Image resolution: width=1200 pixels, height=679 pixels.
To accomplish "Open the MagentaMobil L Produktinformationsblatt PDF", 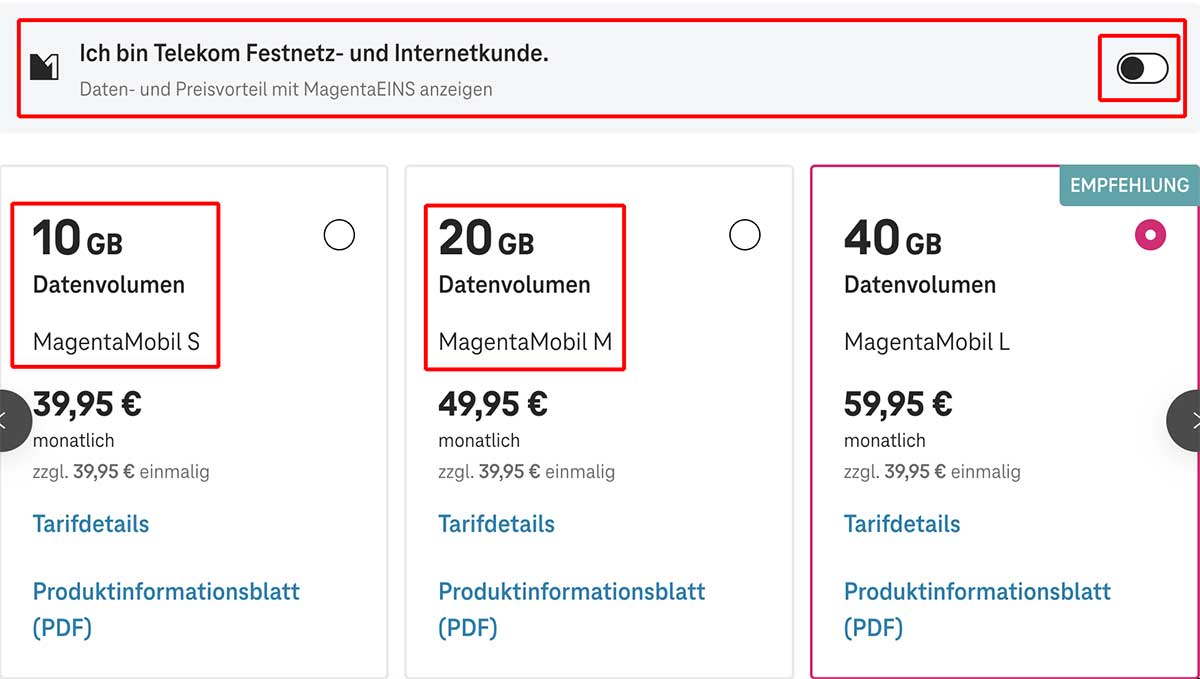I will click(978, 609).
